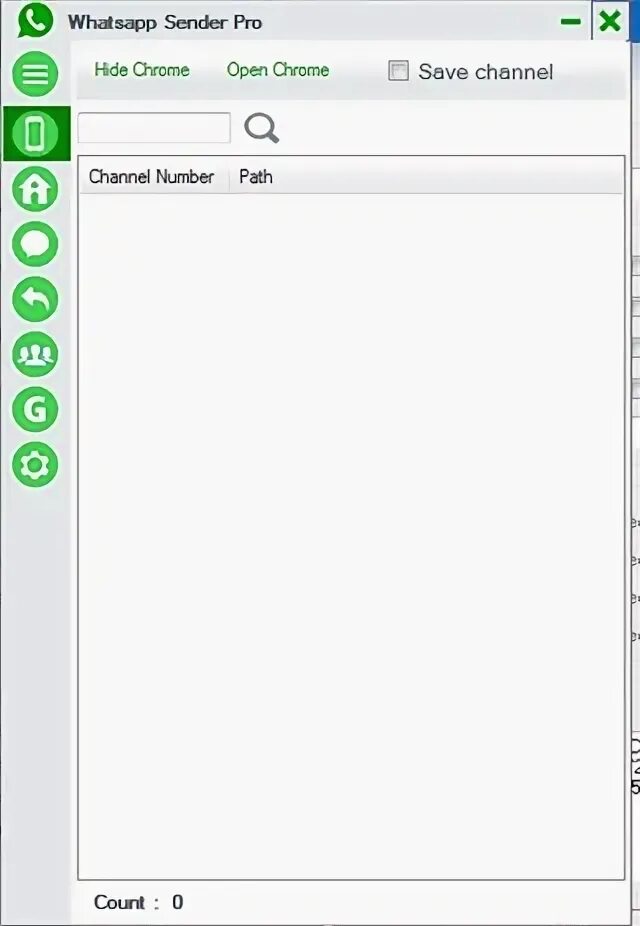Sort by Channel Number column header
The image size is (640, 926).
tap(154, 177)
